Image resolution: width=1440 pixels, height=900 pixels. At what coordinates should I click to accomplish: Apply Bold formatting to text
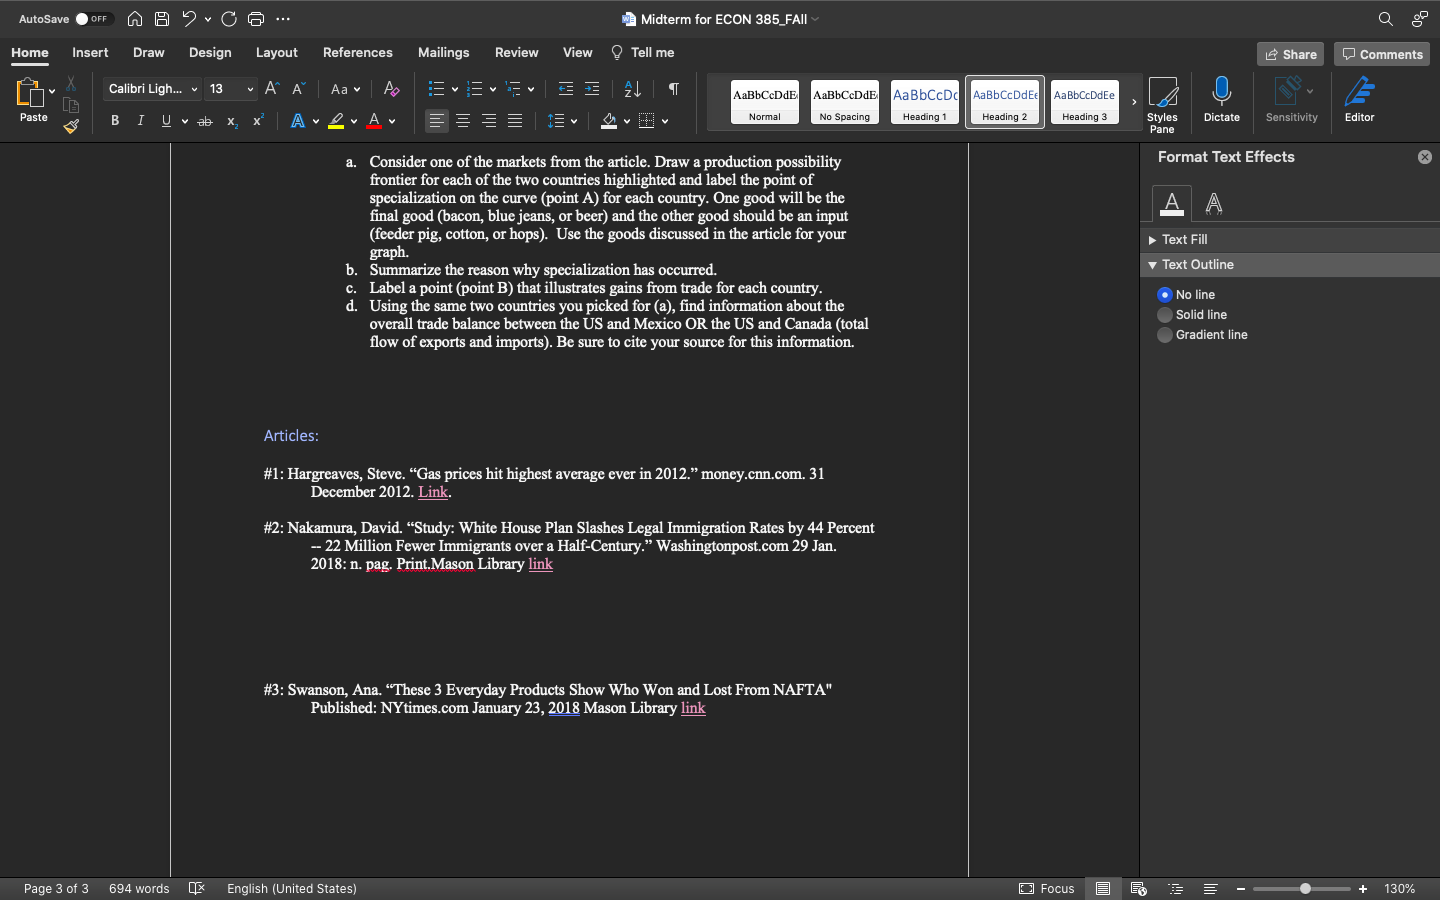click(115, 121)
